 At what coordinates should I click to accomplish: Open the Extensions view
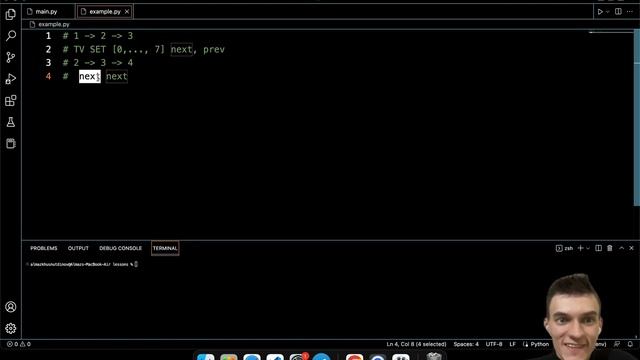coord(11,100)
